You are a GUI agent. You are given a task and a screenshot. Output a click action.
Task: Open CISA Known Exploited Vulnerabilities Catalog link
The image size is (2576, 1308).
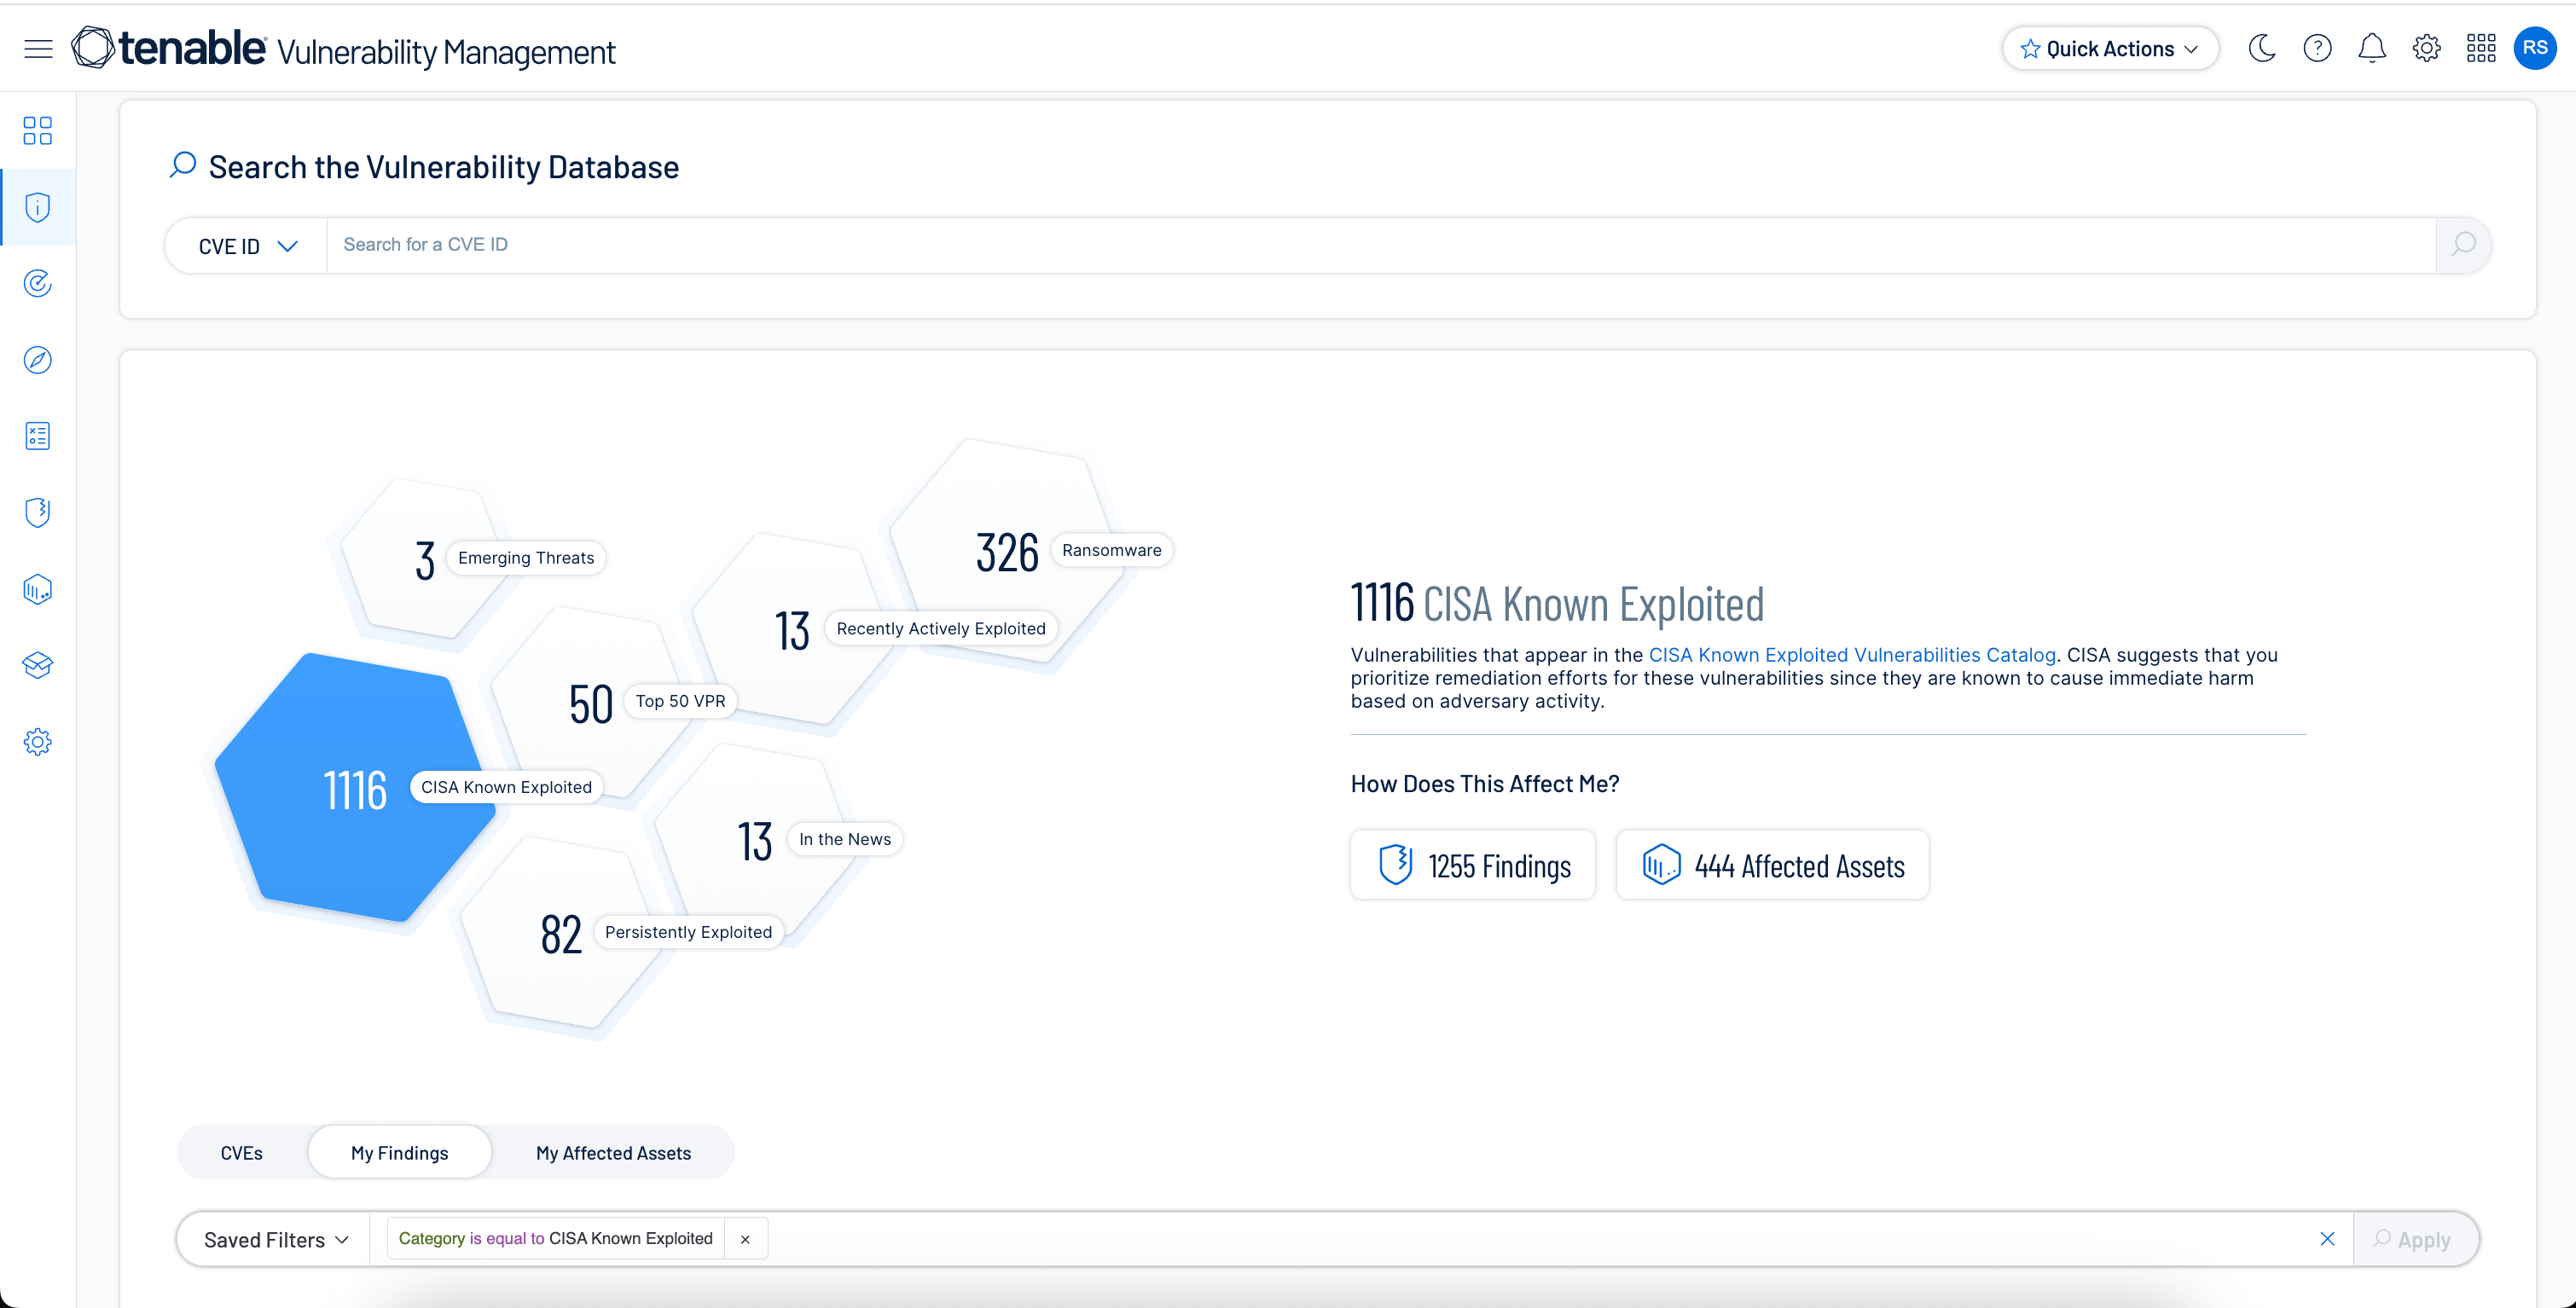[x=1852, y=655]
